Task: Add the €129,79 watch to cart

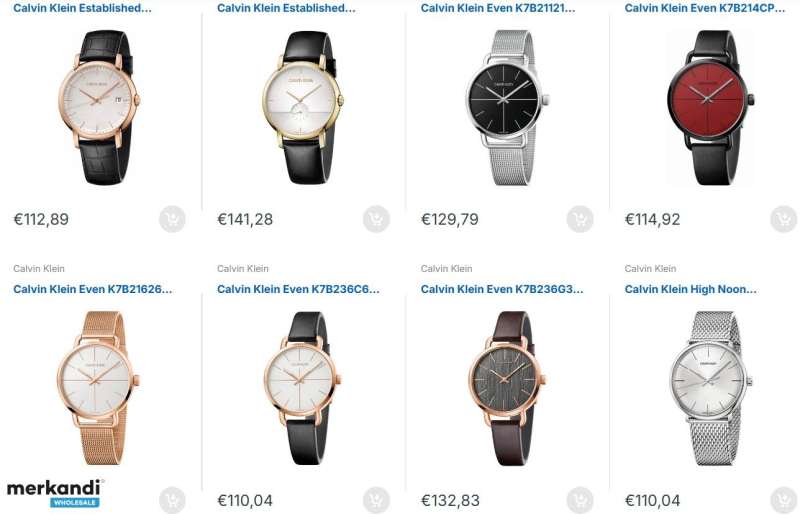Action: [x=580, y=219]
